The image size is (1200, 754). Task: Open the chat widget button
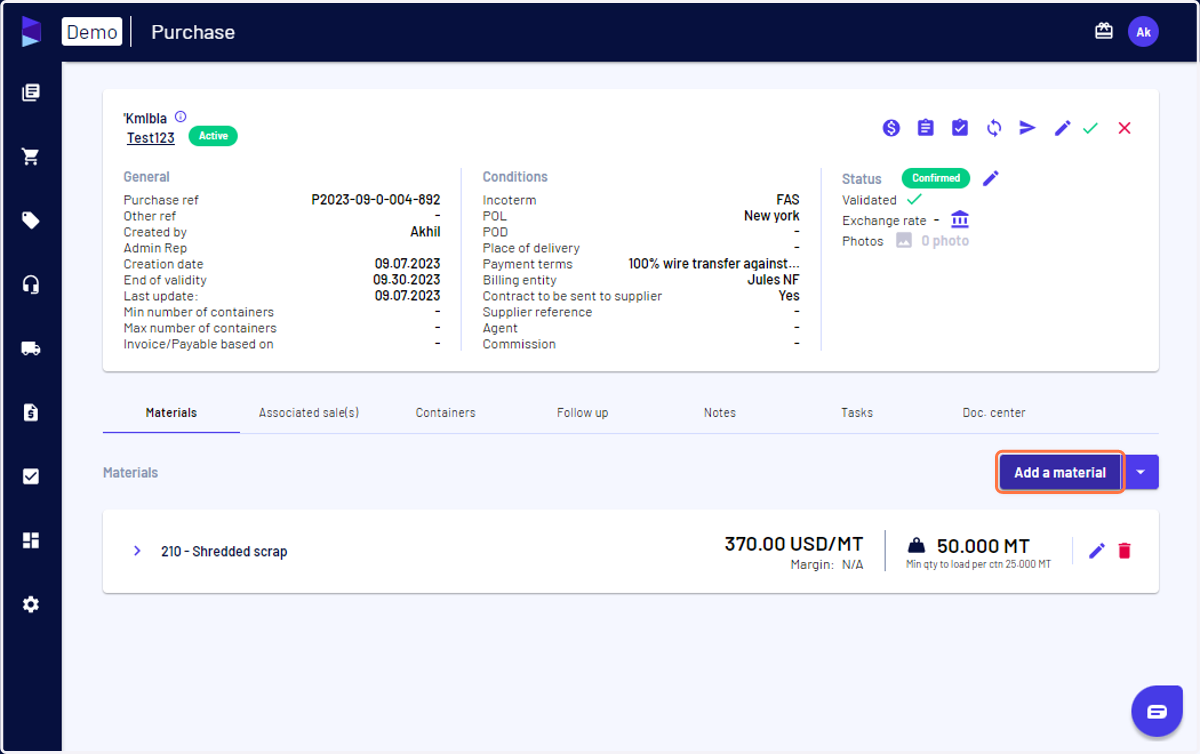(1157, 712)
